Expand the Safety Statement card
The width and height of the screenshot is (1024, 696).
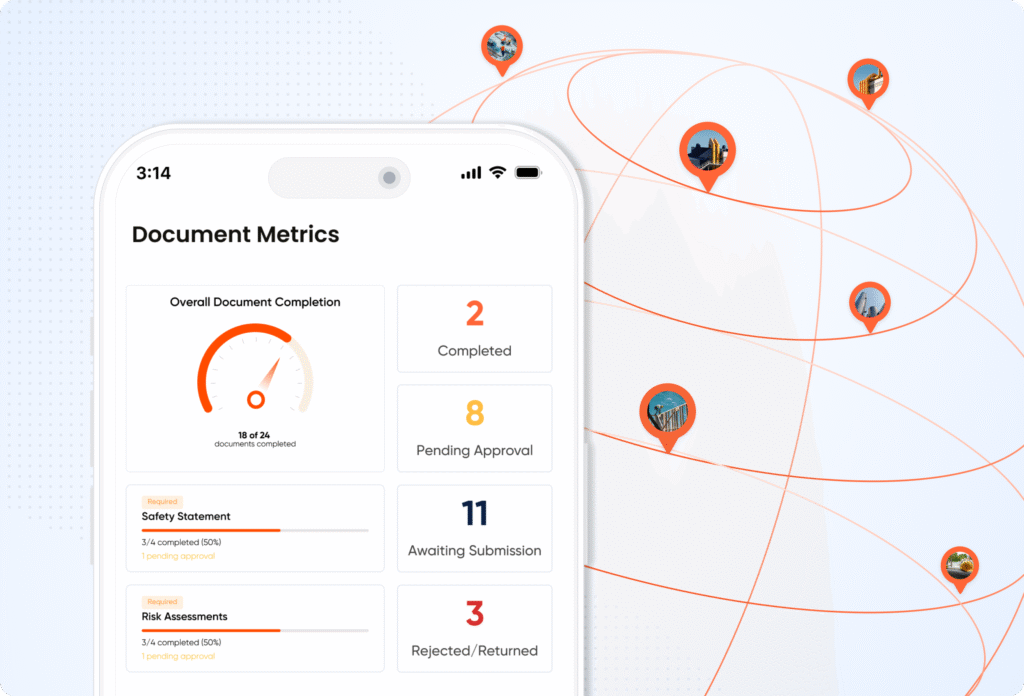tap(254, 528)
